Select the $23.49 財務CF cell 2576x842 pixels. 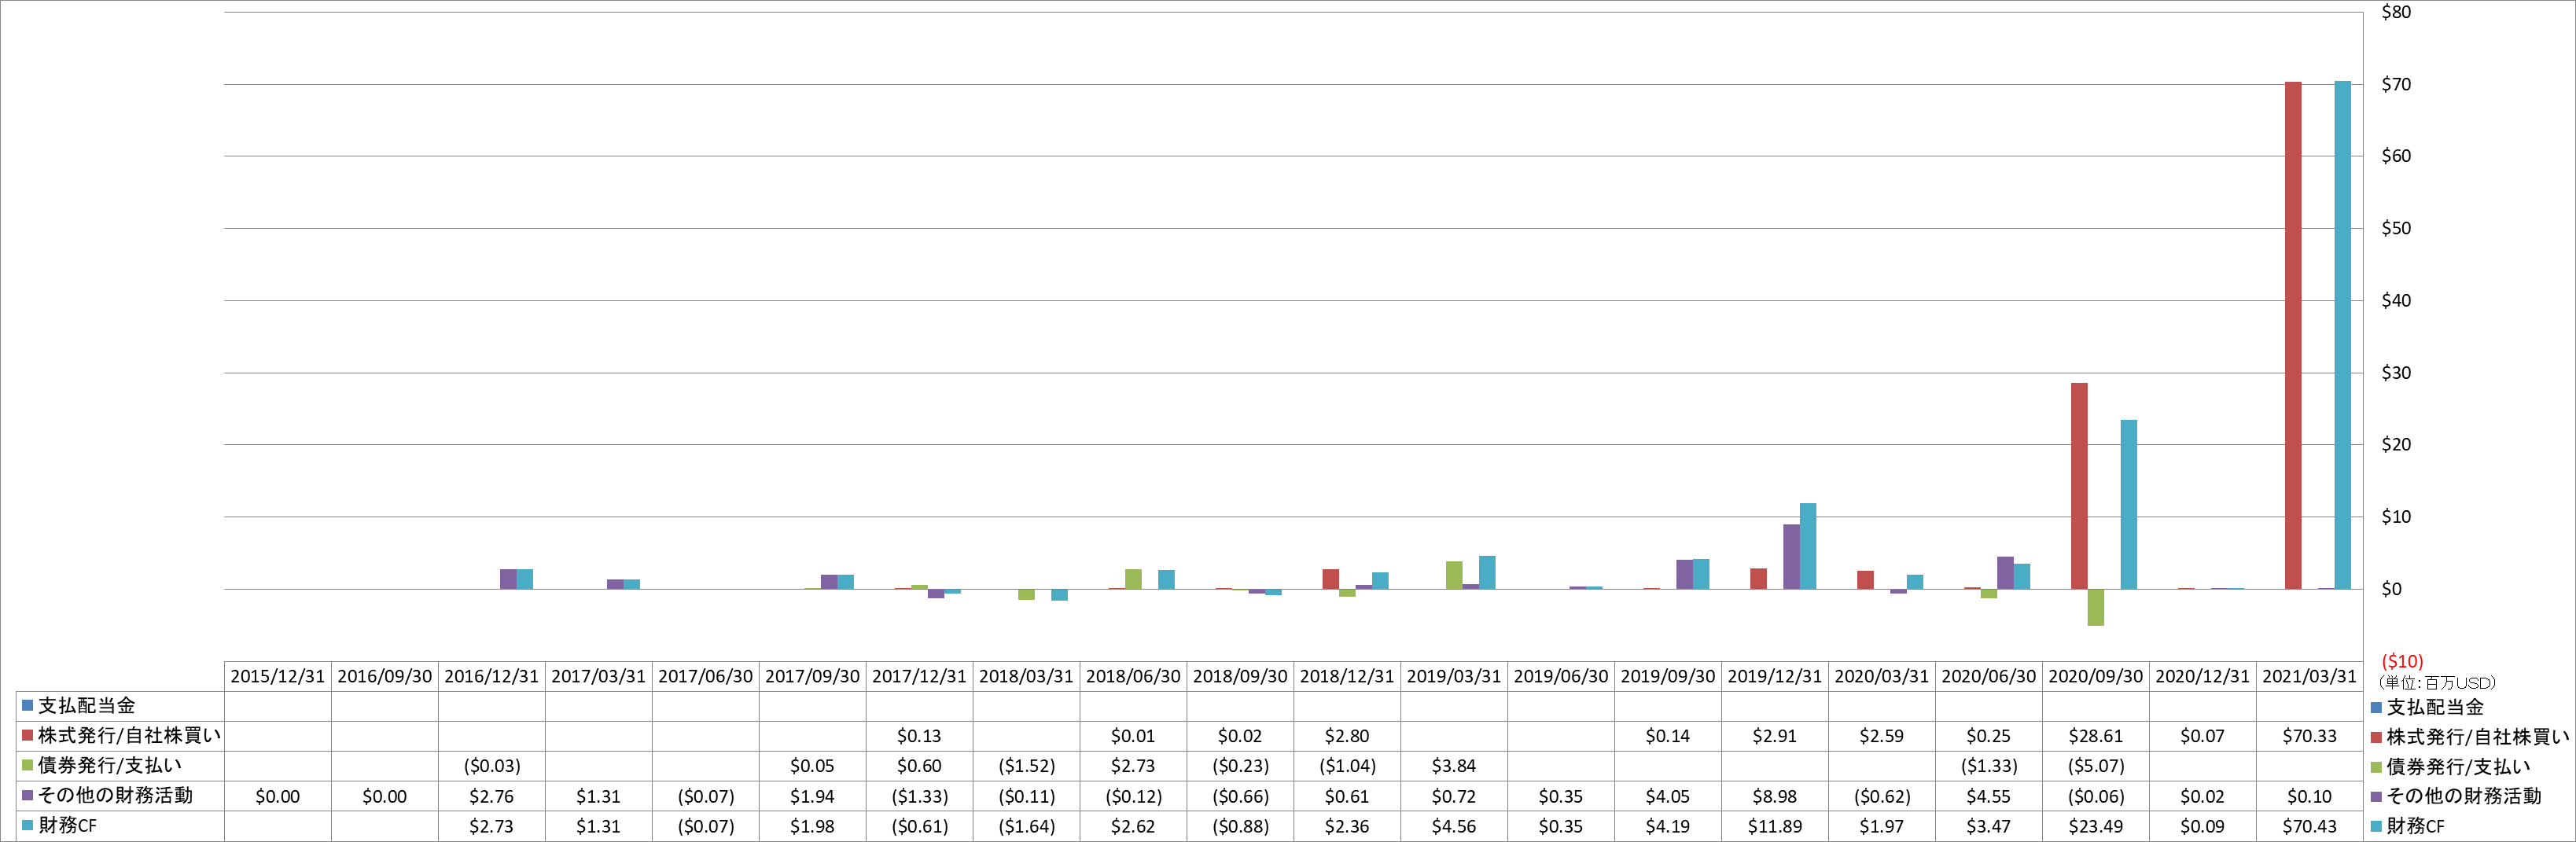click(2096, 826)
